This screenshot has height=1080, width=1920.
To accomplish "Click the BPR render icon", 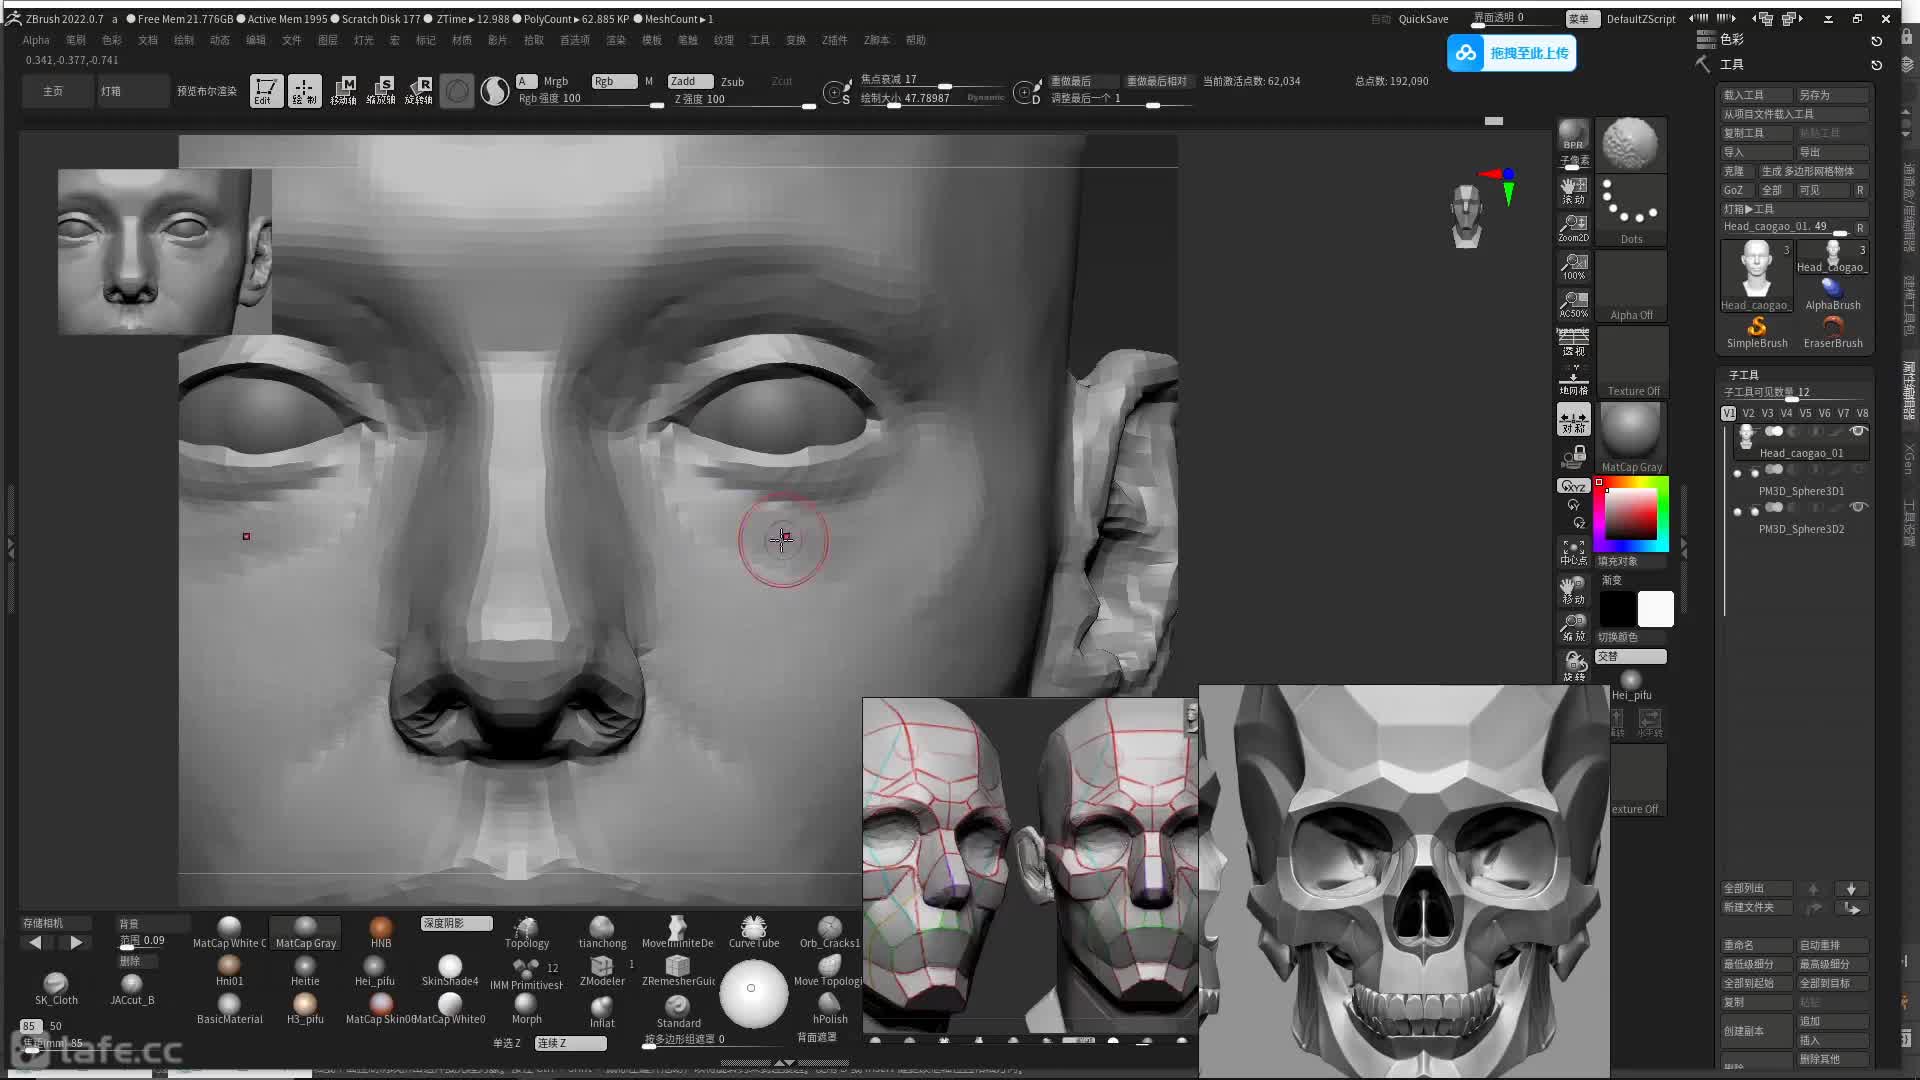I will click(x=1573, y=136).
